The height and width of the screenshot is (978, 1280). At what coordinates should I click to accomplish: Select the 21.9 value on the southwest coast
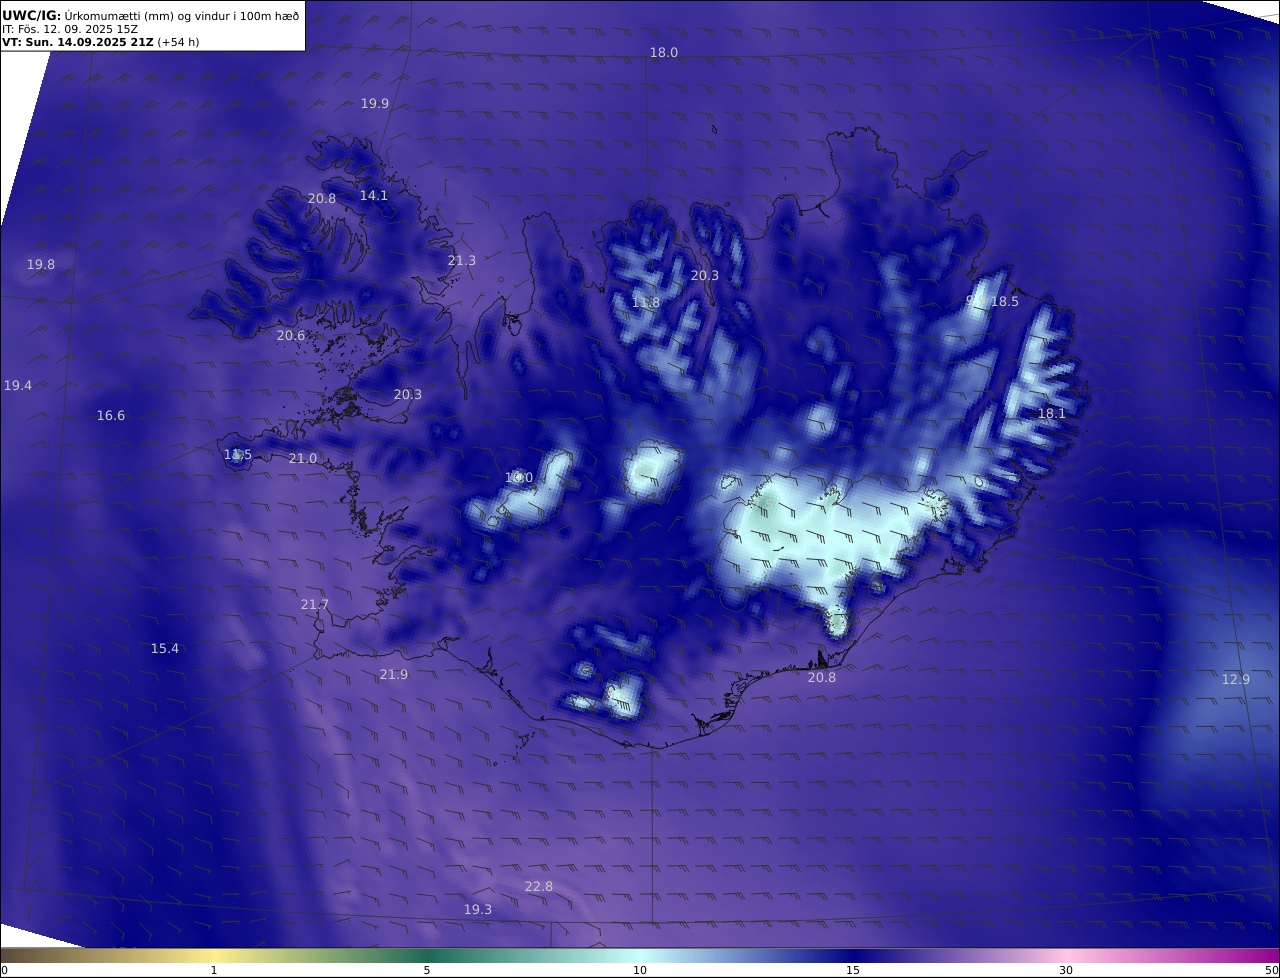[x=393, y=674]
